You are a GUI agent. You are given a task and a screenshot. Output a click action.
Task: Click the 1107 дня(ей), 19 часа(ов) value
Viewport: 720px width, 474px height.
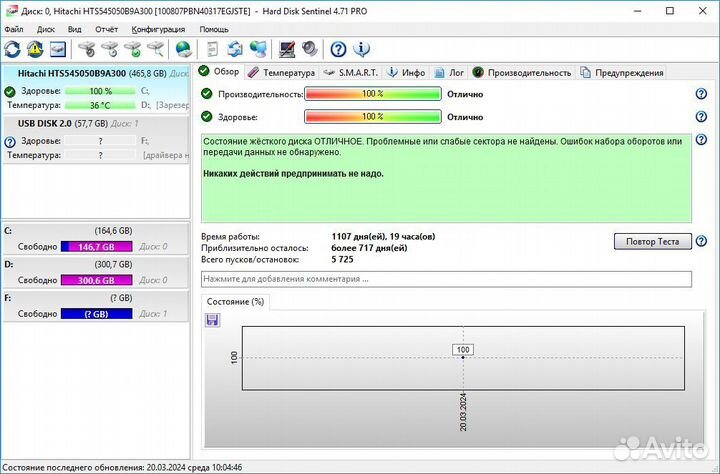point(383,237)
